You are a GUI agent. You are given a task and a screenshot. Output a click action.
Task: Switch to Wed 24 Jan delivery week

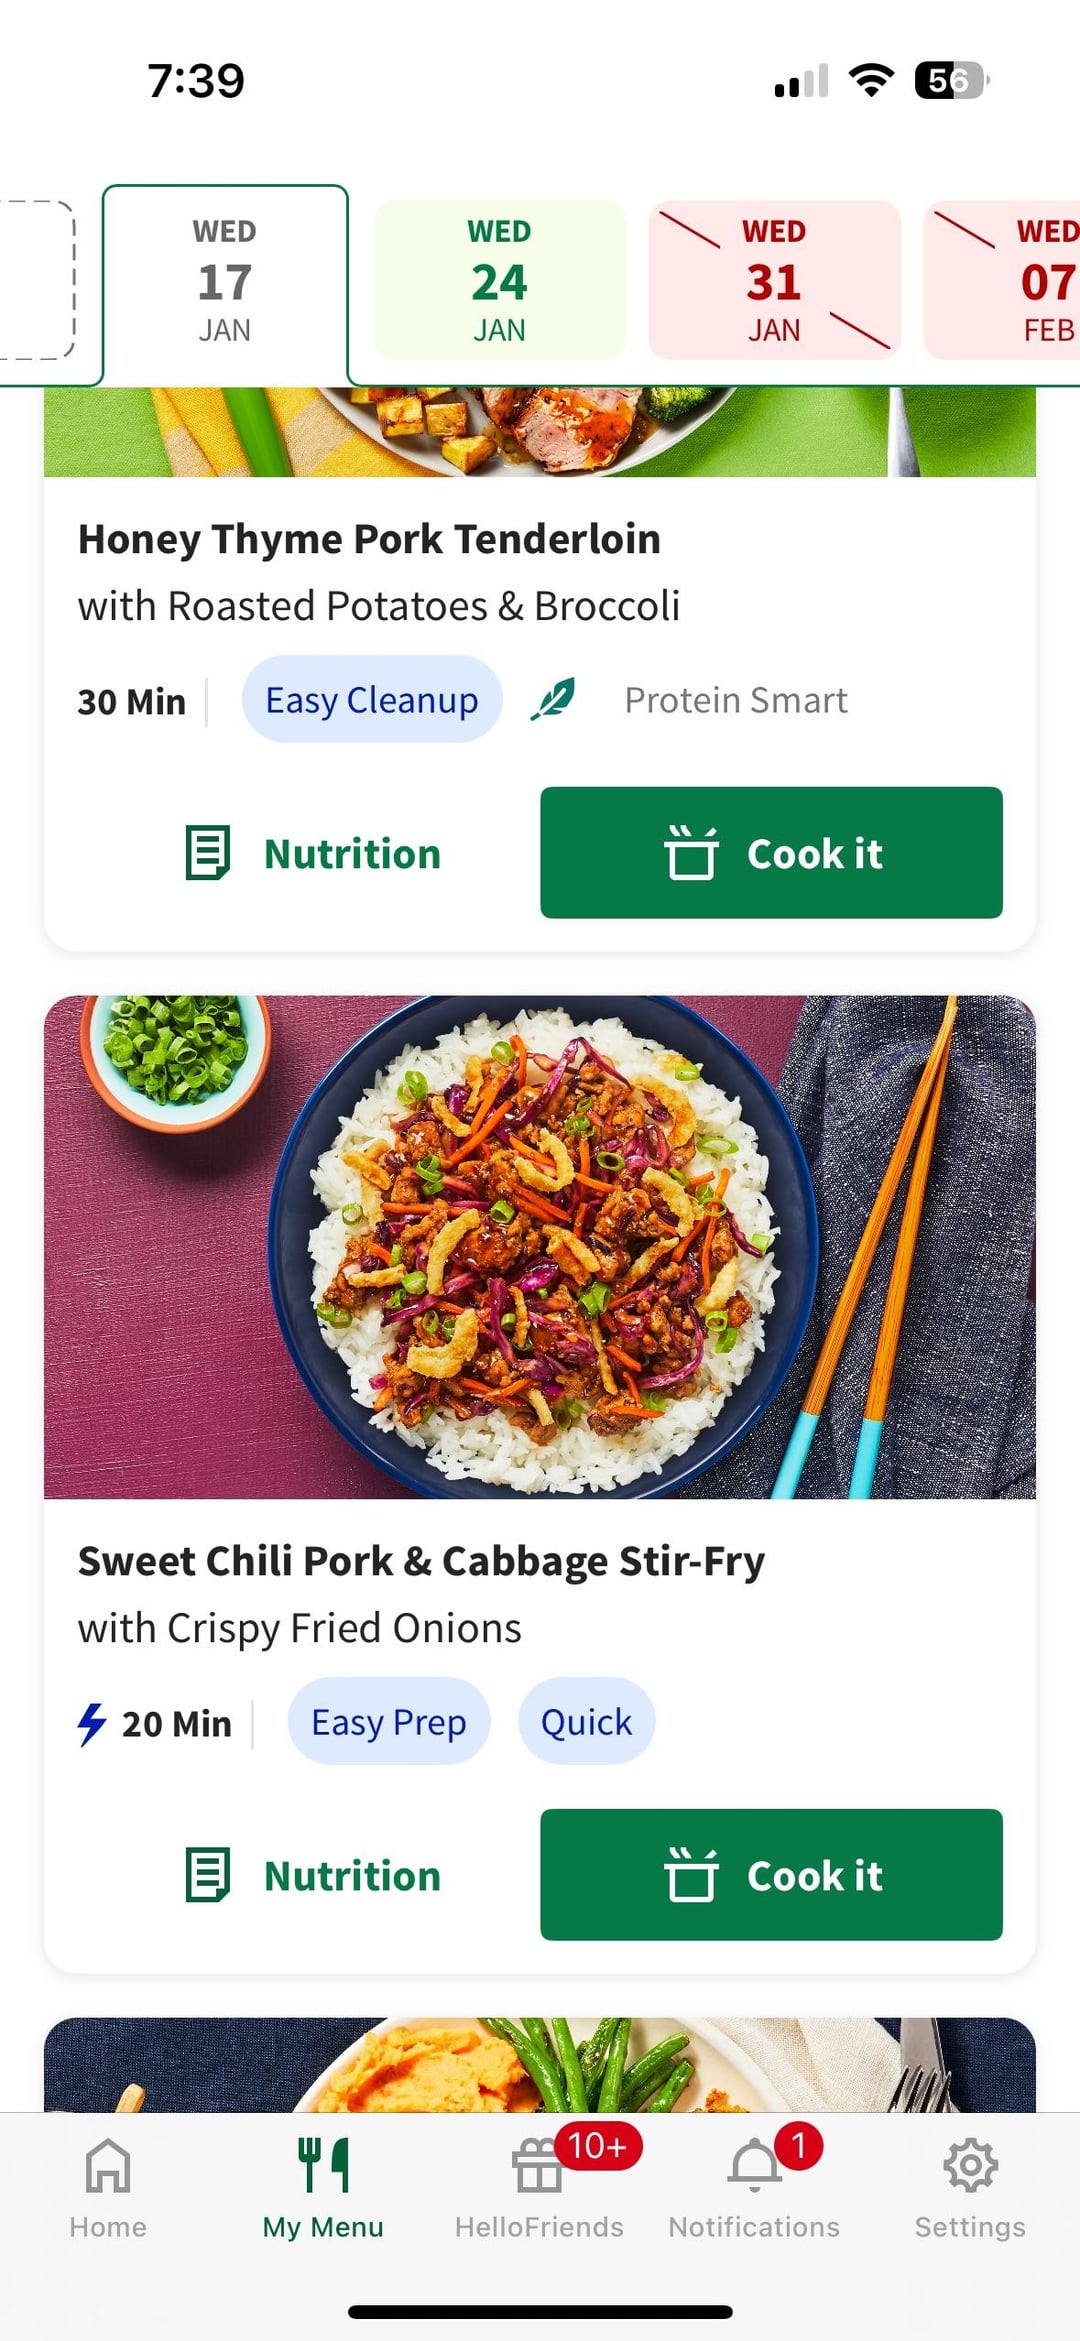pos(499,281)
